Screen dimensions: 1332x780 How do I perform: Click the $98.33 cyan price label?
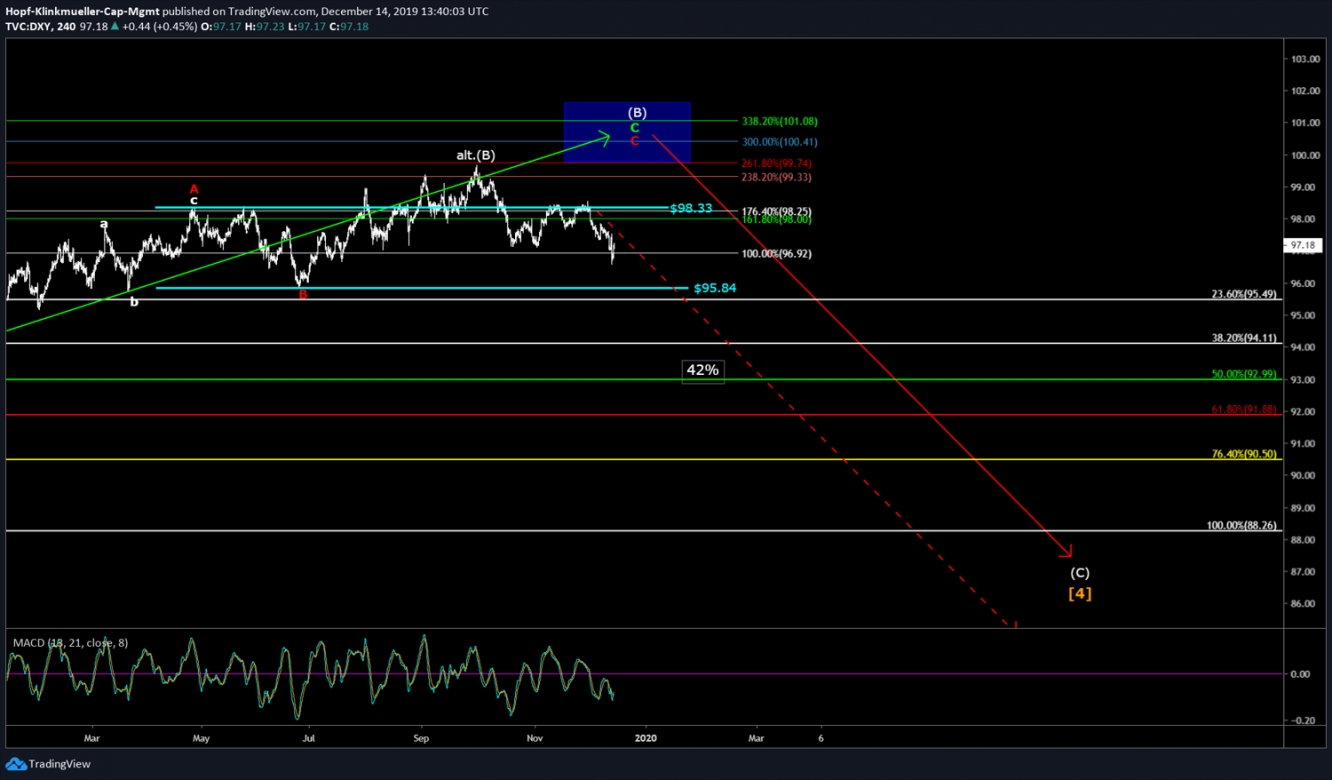pyautogui.click(x=691, y=208)
